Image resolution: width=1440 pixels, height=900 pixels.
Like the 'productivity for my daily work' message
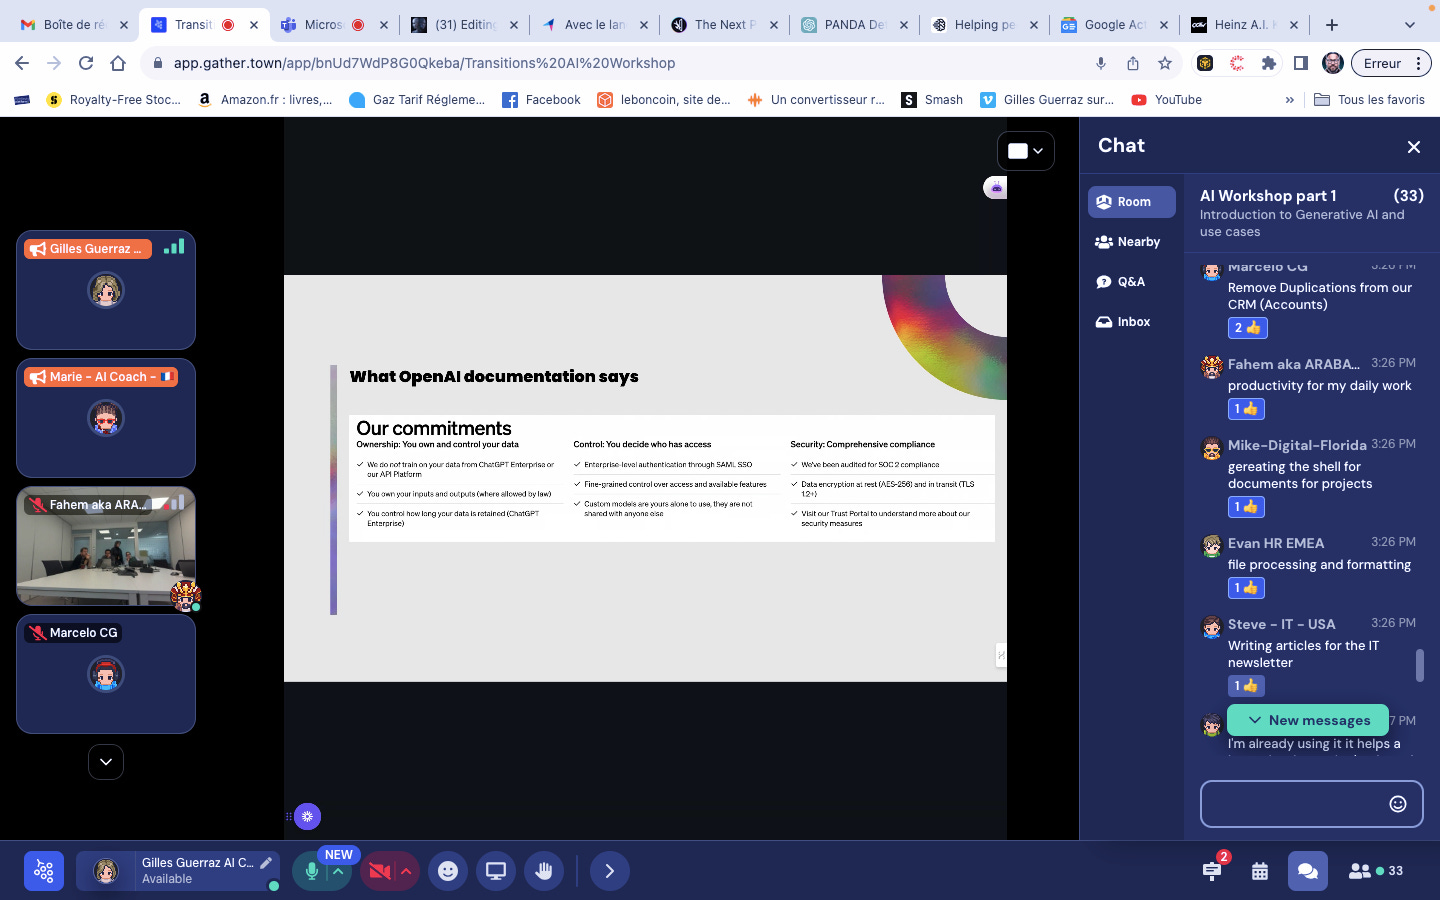(1246, 409)
